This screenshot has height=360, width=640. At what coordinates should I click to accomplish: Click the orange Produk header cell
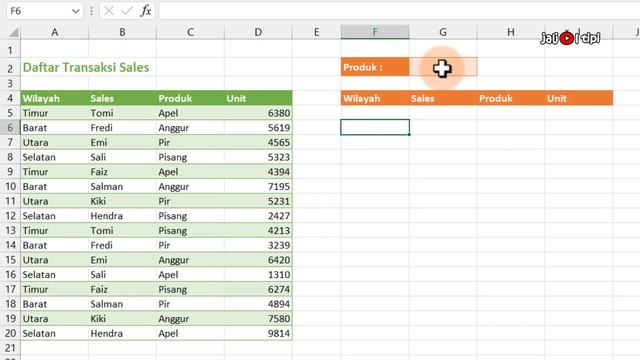(511, 98)
